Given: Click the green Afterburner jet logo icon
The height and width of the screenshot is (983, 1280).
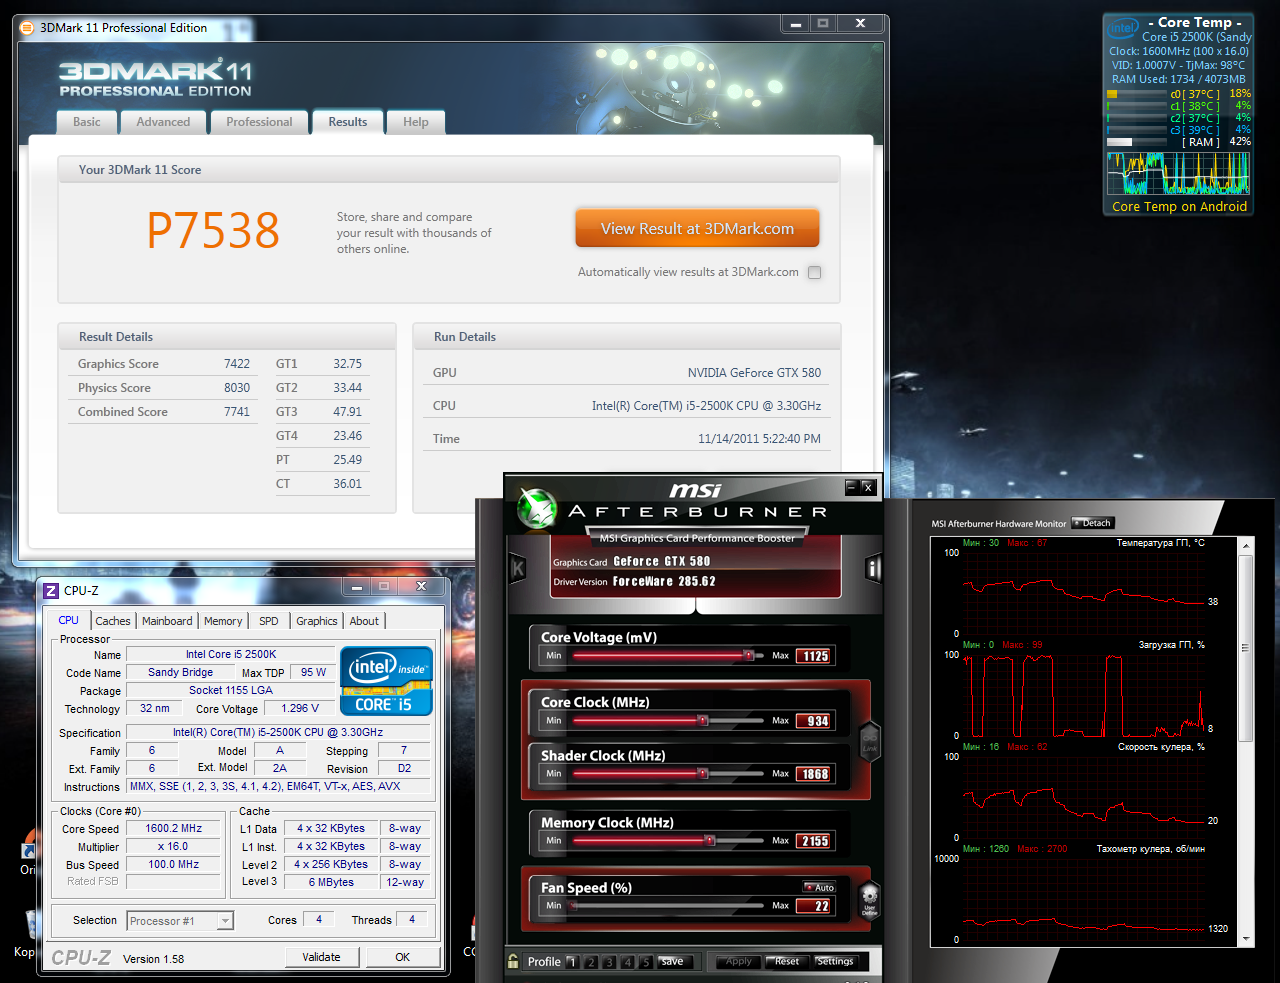Looking at the screenshot, I should tap(537, 509).
